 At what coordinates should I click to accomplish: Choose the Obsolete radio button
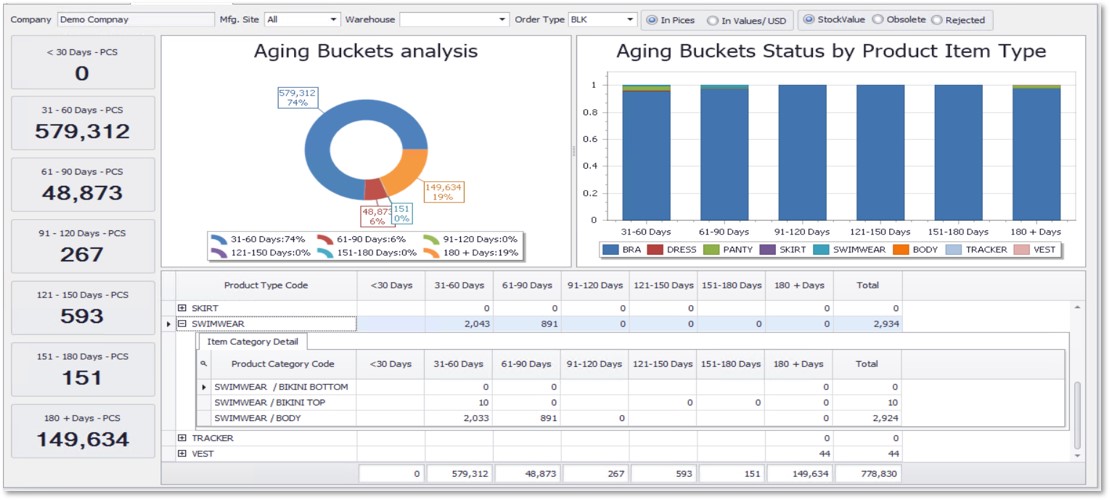[878, 19]
